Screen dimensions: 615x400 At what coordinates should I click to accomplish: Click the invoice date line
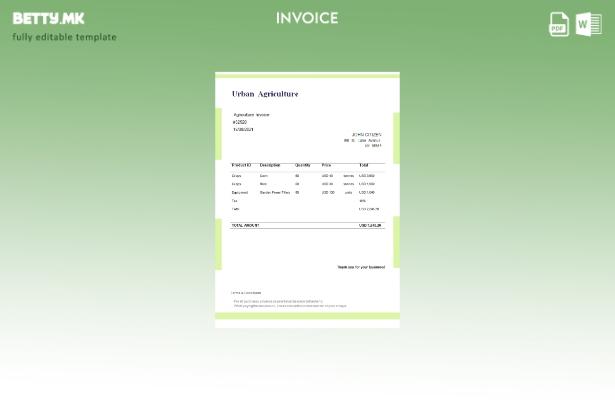tap(243, 129)
